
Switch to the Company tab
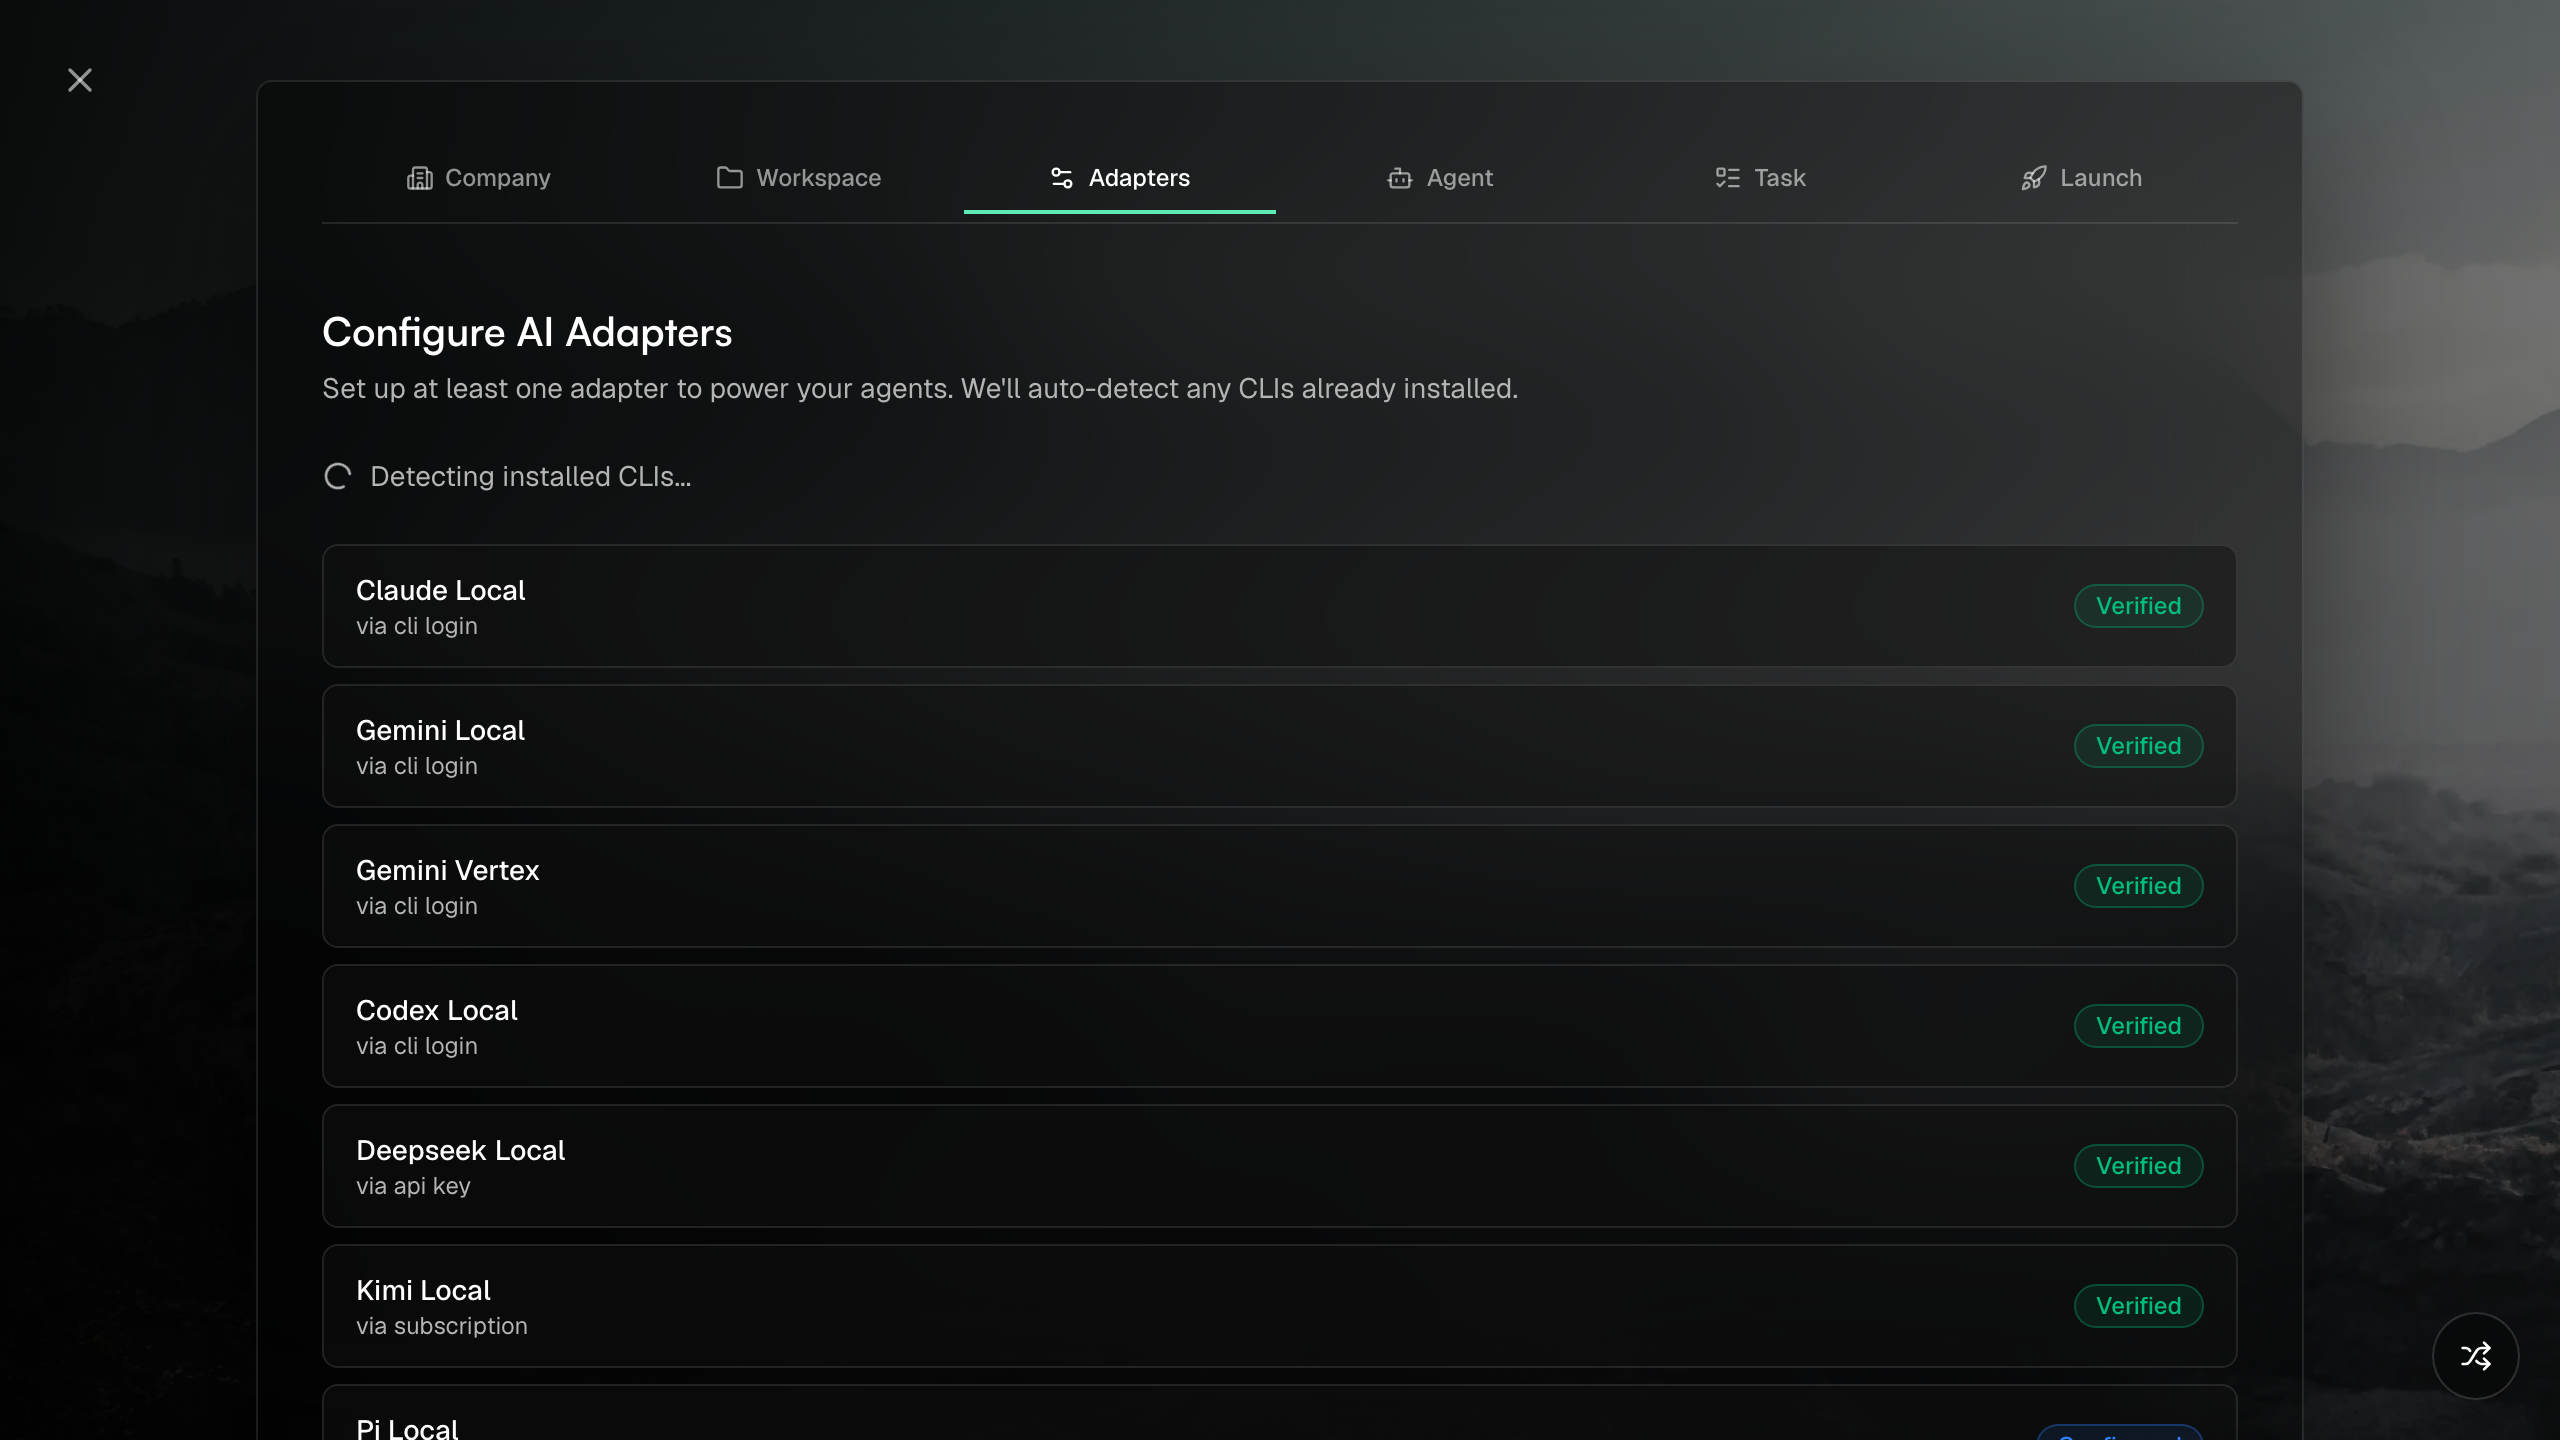tap(478, 178)
